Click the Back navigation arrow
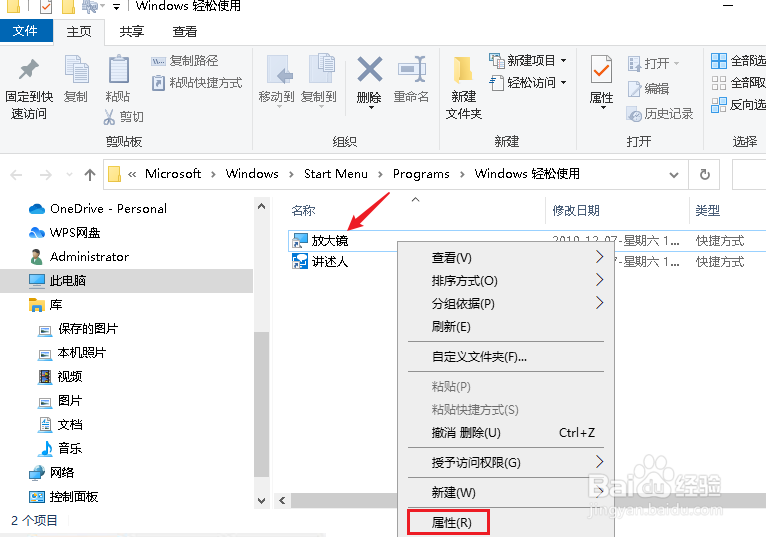Viewport: 766px width, 537px height. pos(16,174)
